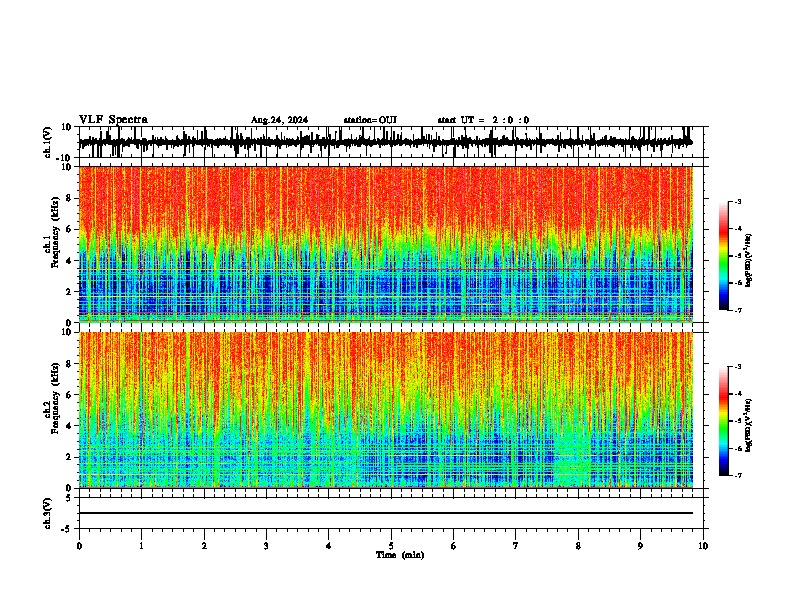
Task: Click the ch.1 PSD color scale bar
Action: [723, 256]
